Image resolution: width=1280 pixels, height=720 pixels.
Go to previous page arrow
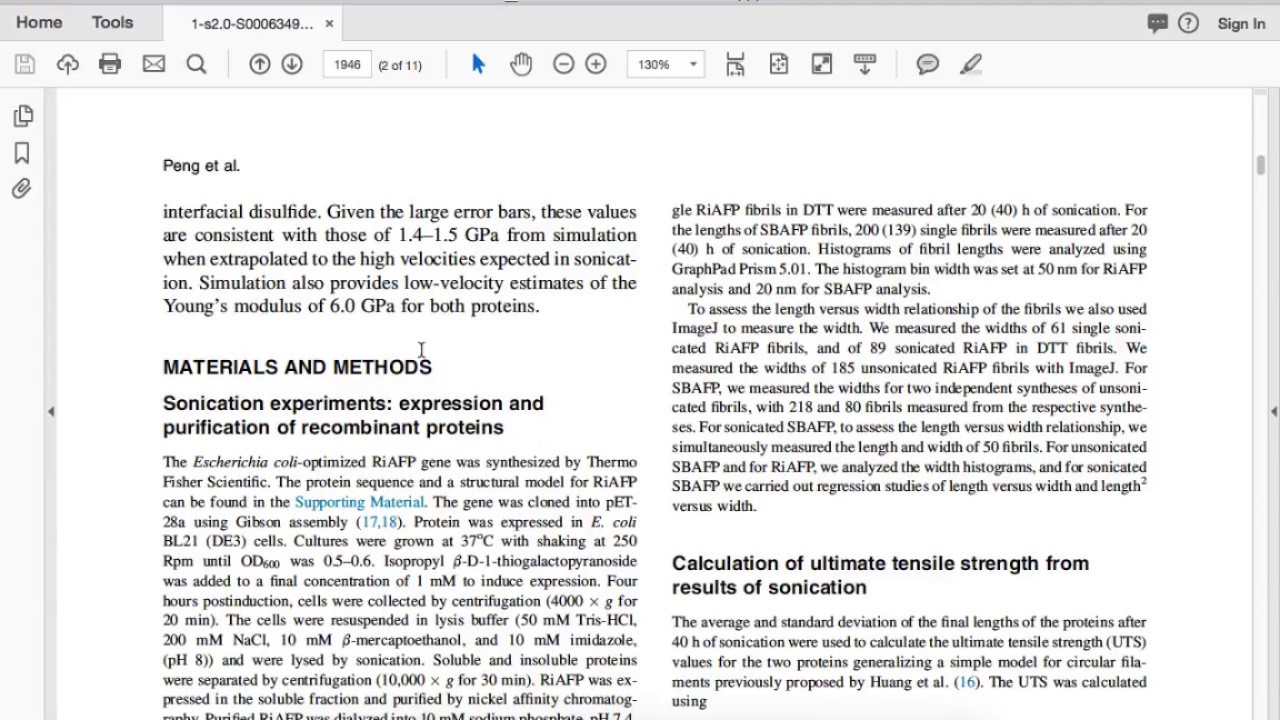tap(260, 64)
